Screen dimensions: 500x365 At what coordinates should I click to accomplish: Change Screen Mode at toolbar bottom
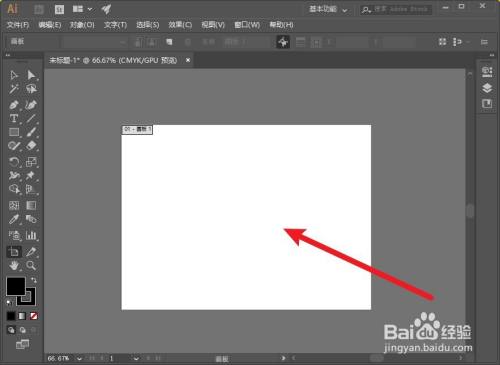22,344
